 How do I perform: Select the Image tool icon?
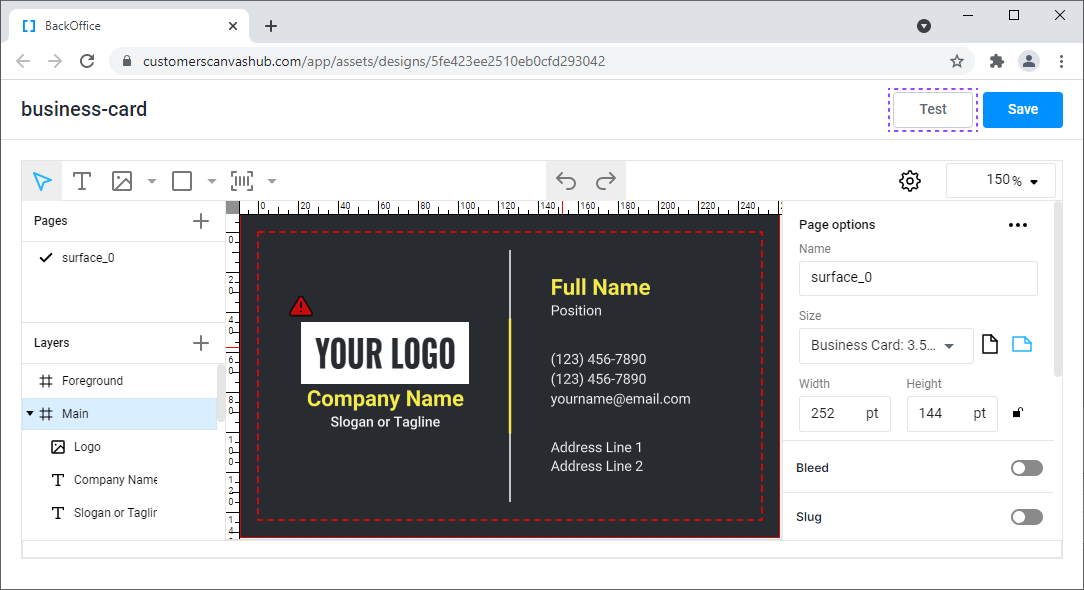pos(122,181)
